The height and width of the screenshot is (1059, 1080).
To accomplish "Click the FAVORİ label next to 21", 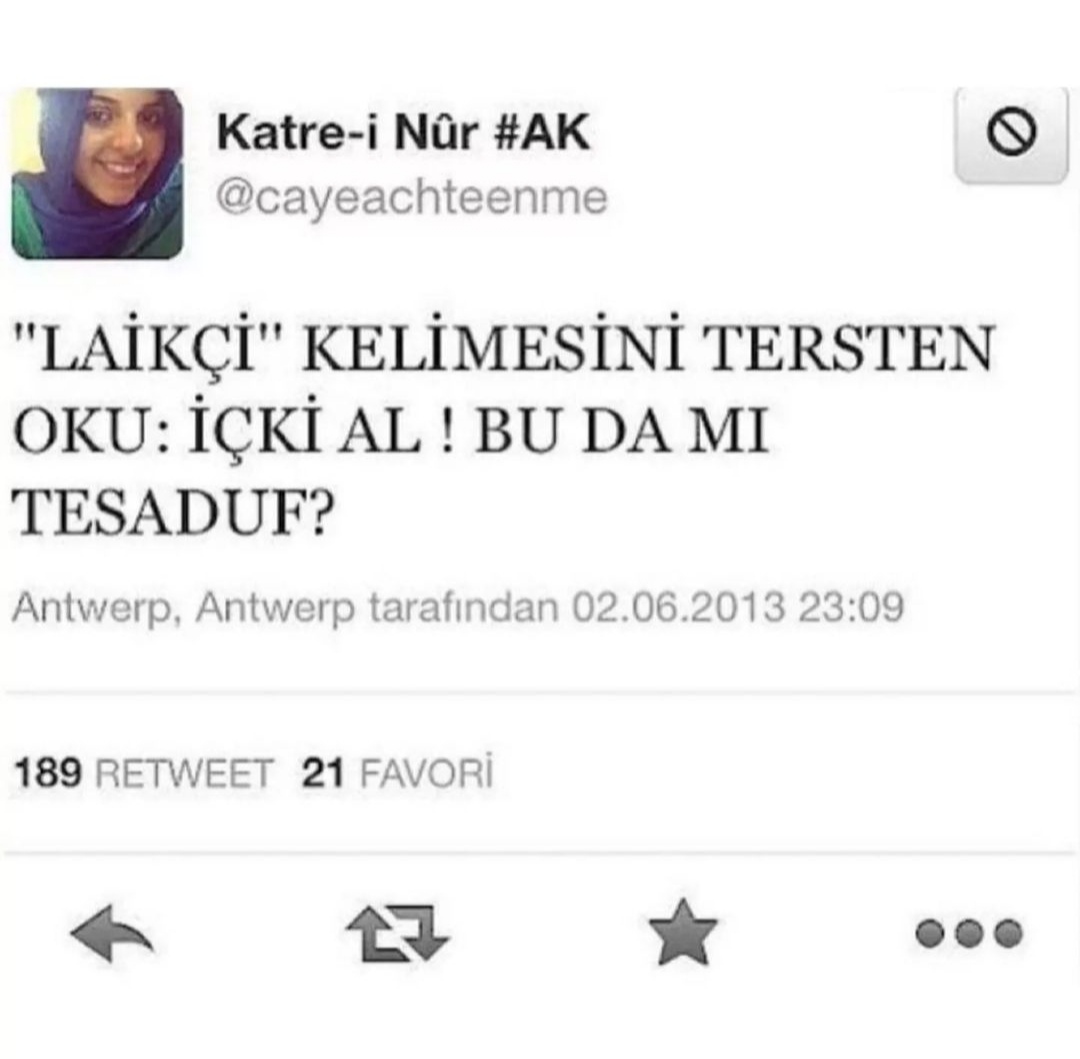I will (x=427, y=773).
